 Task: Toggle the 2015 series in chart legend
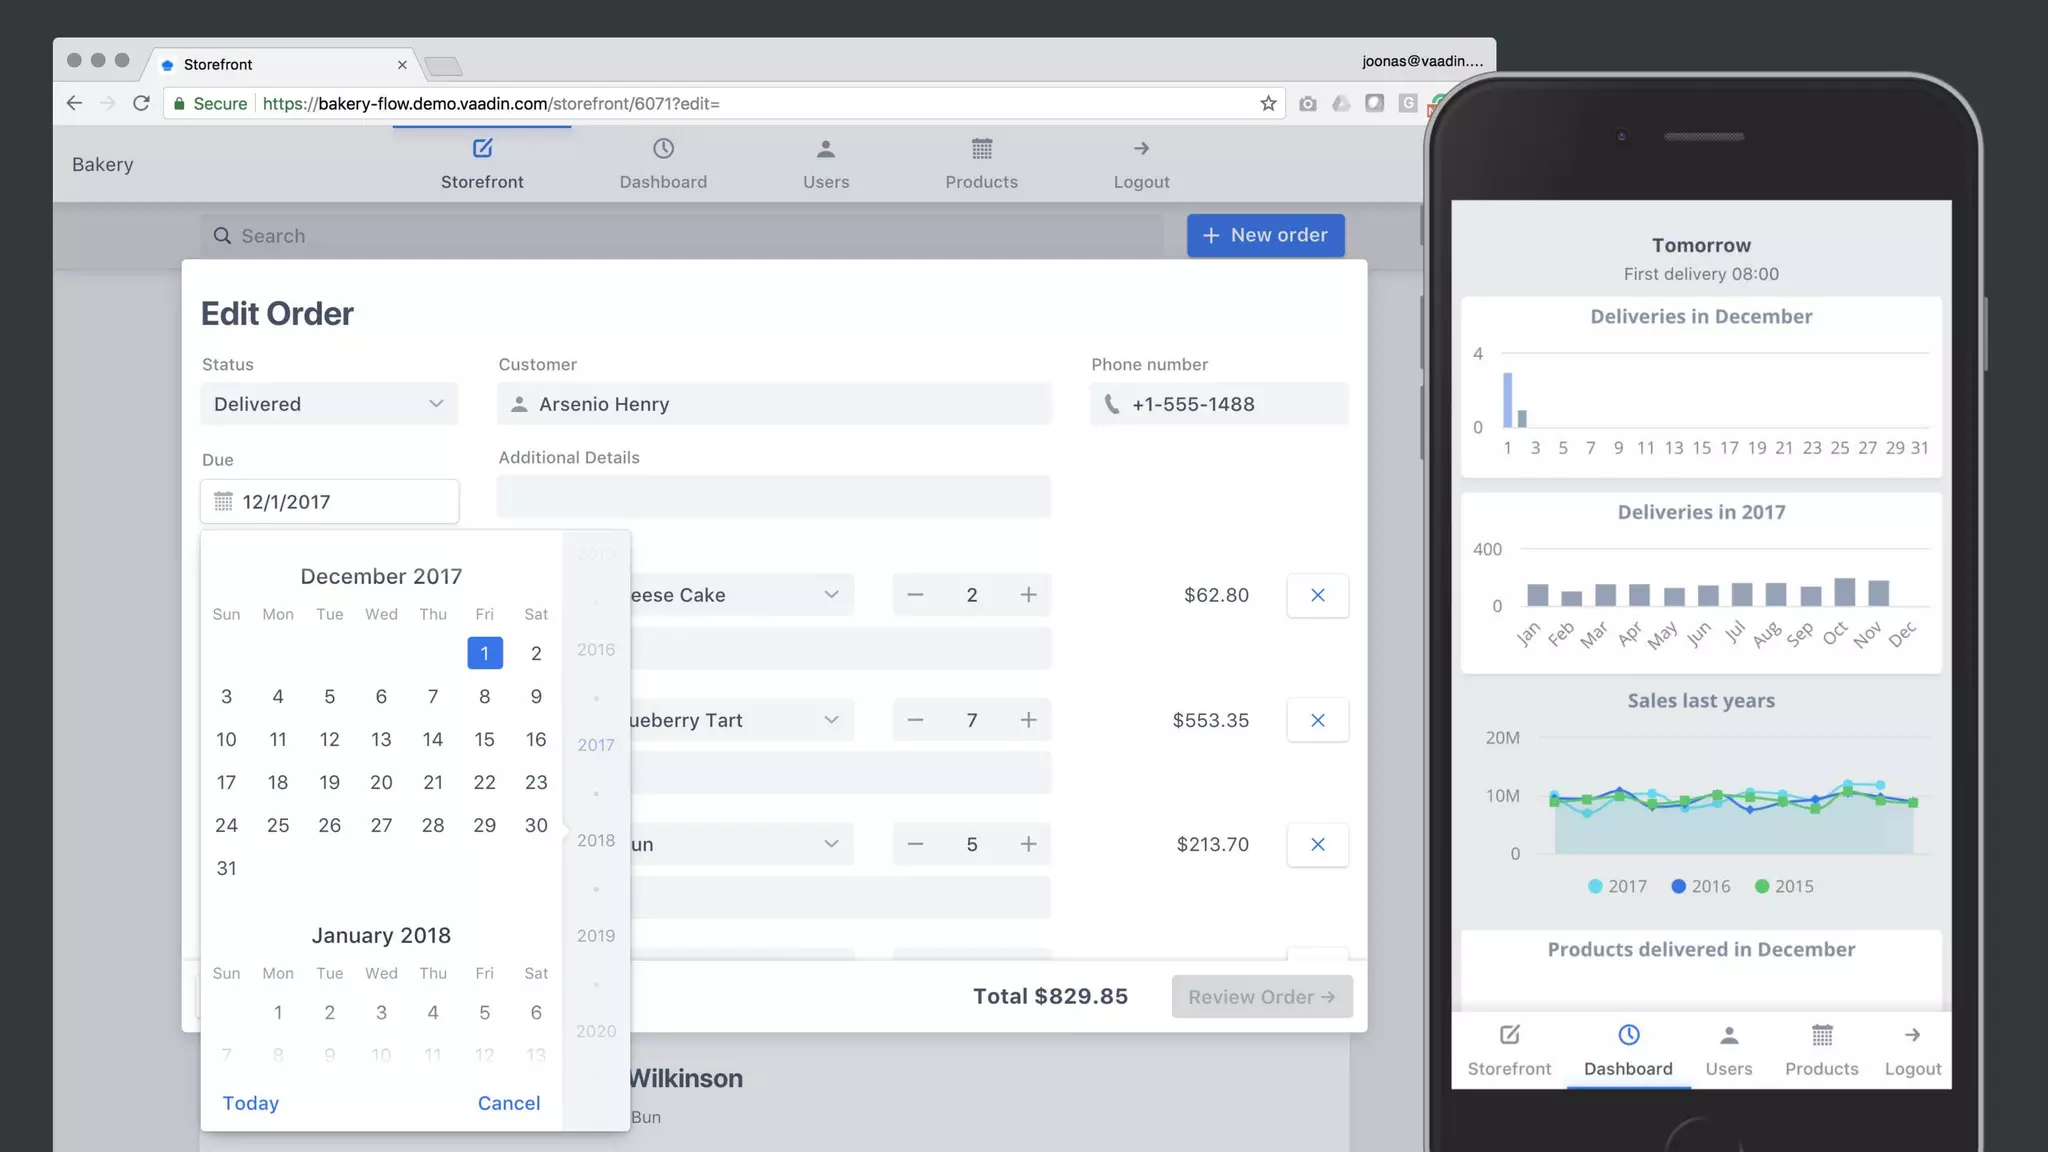[1783, 886]
